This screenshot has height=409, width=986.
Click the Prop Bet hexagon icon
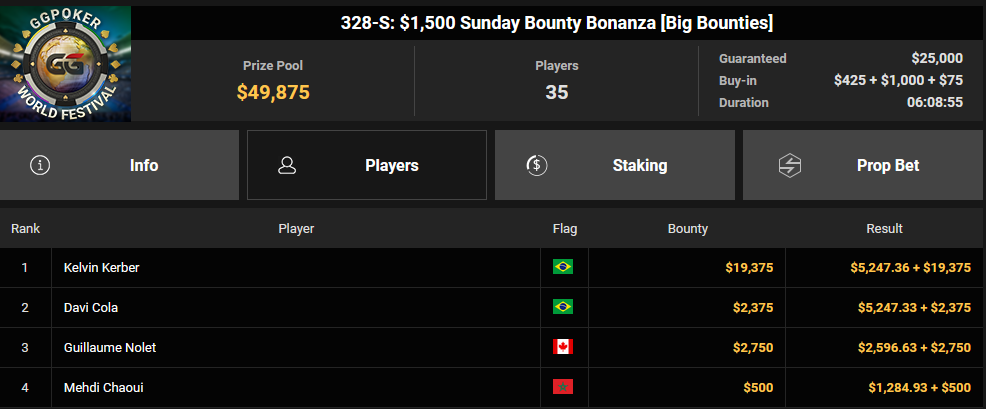click(788, 165)
